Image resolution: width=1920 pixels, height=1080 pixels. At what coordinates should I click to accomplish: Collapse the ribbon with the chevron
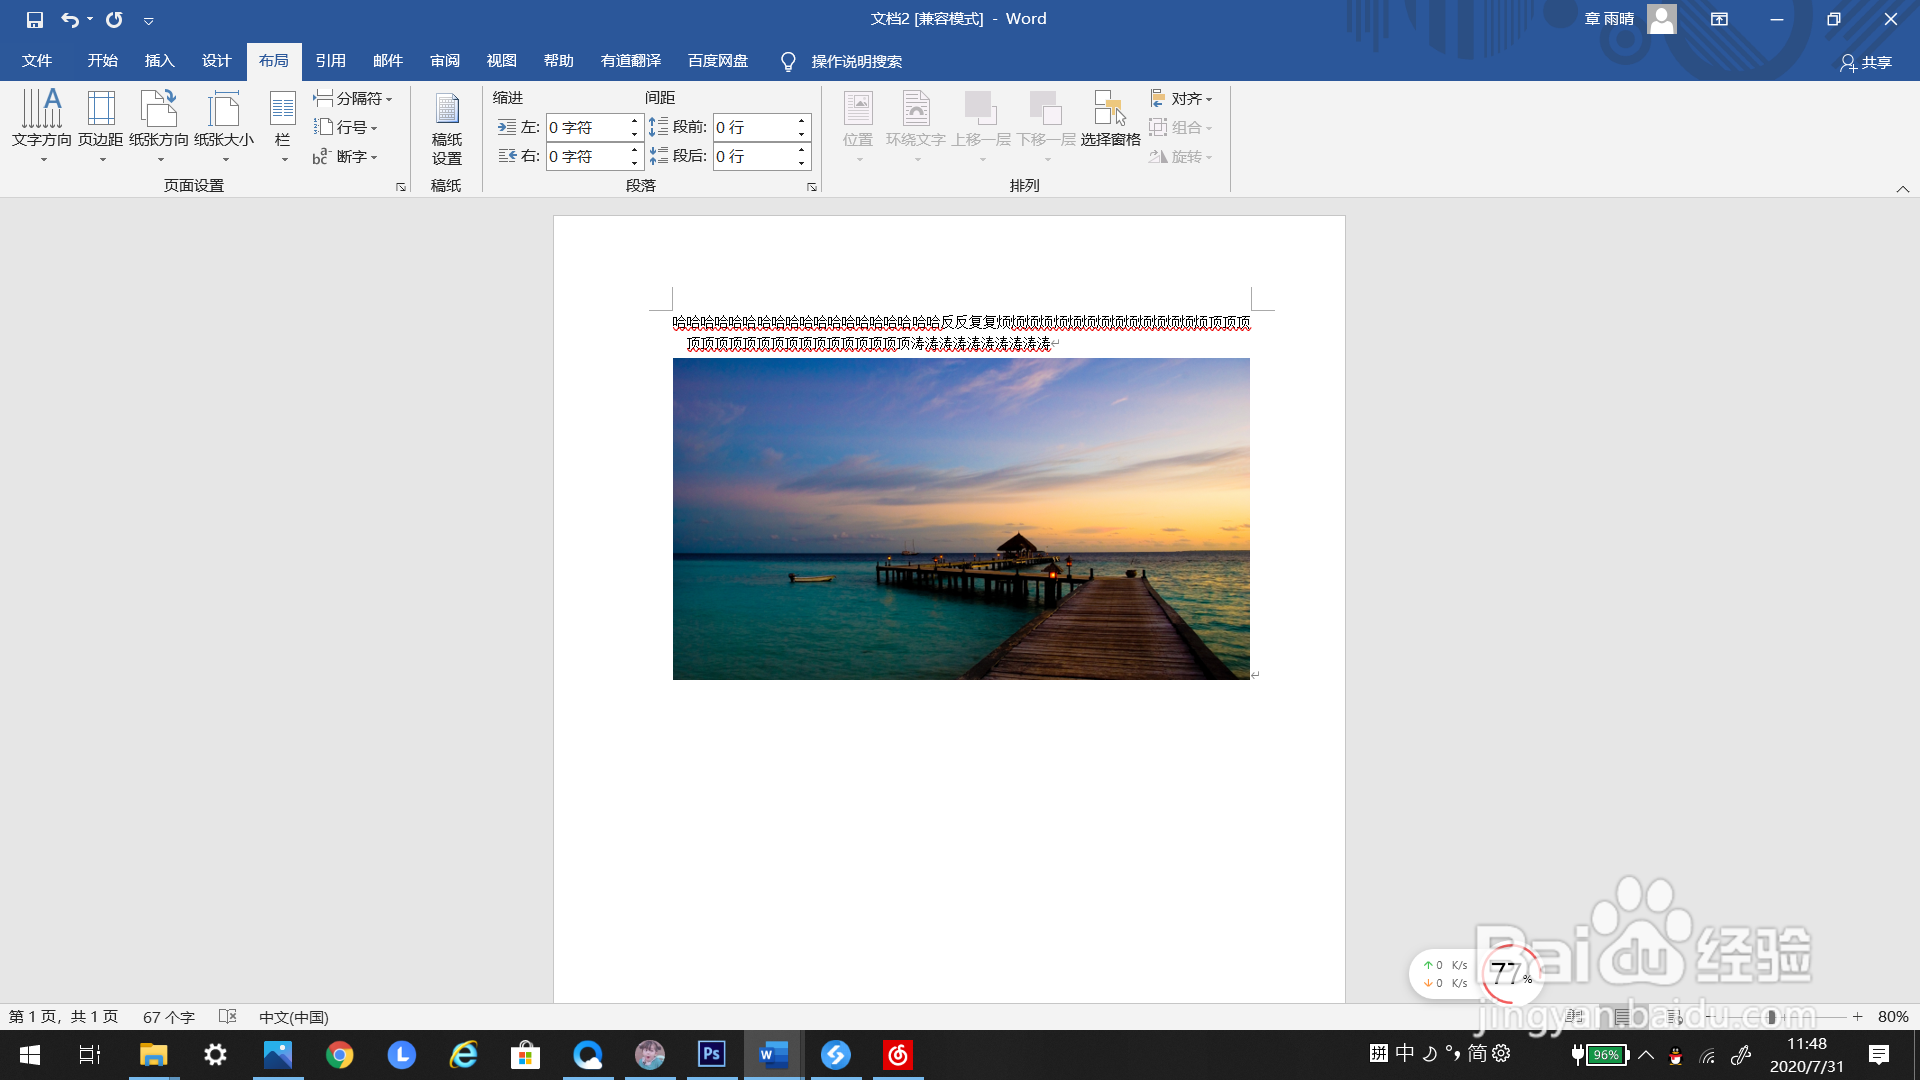click(x=1903, y=189)
